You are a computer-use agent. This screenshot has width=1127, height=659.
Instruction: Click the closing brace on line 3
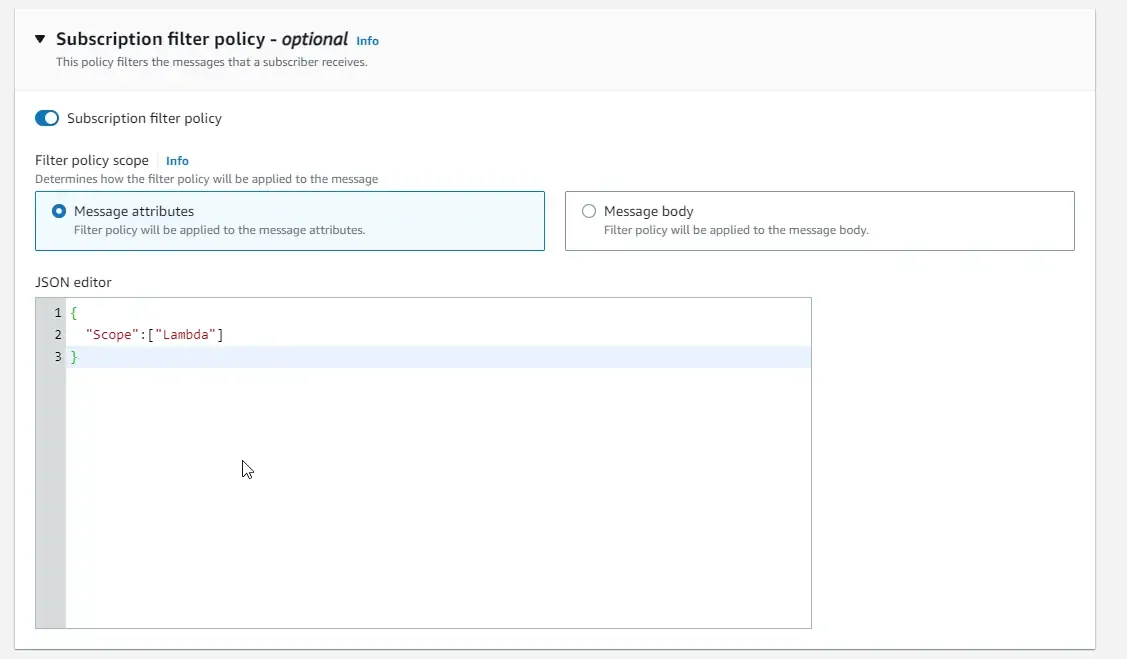(x=74, y=356)
